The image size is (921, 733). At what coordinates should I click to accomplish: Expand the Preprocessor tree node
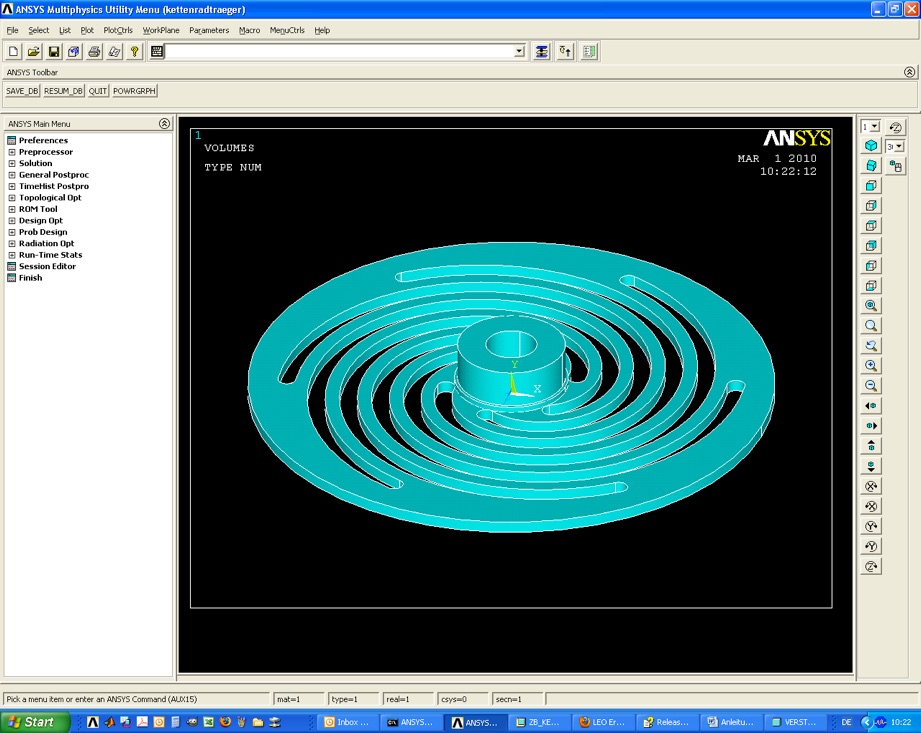click(x=12, y=152)
